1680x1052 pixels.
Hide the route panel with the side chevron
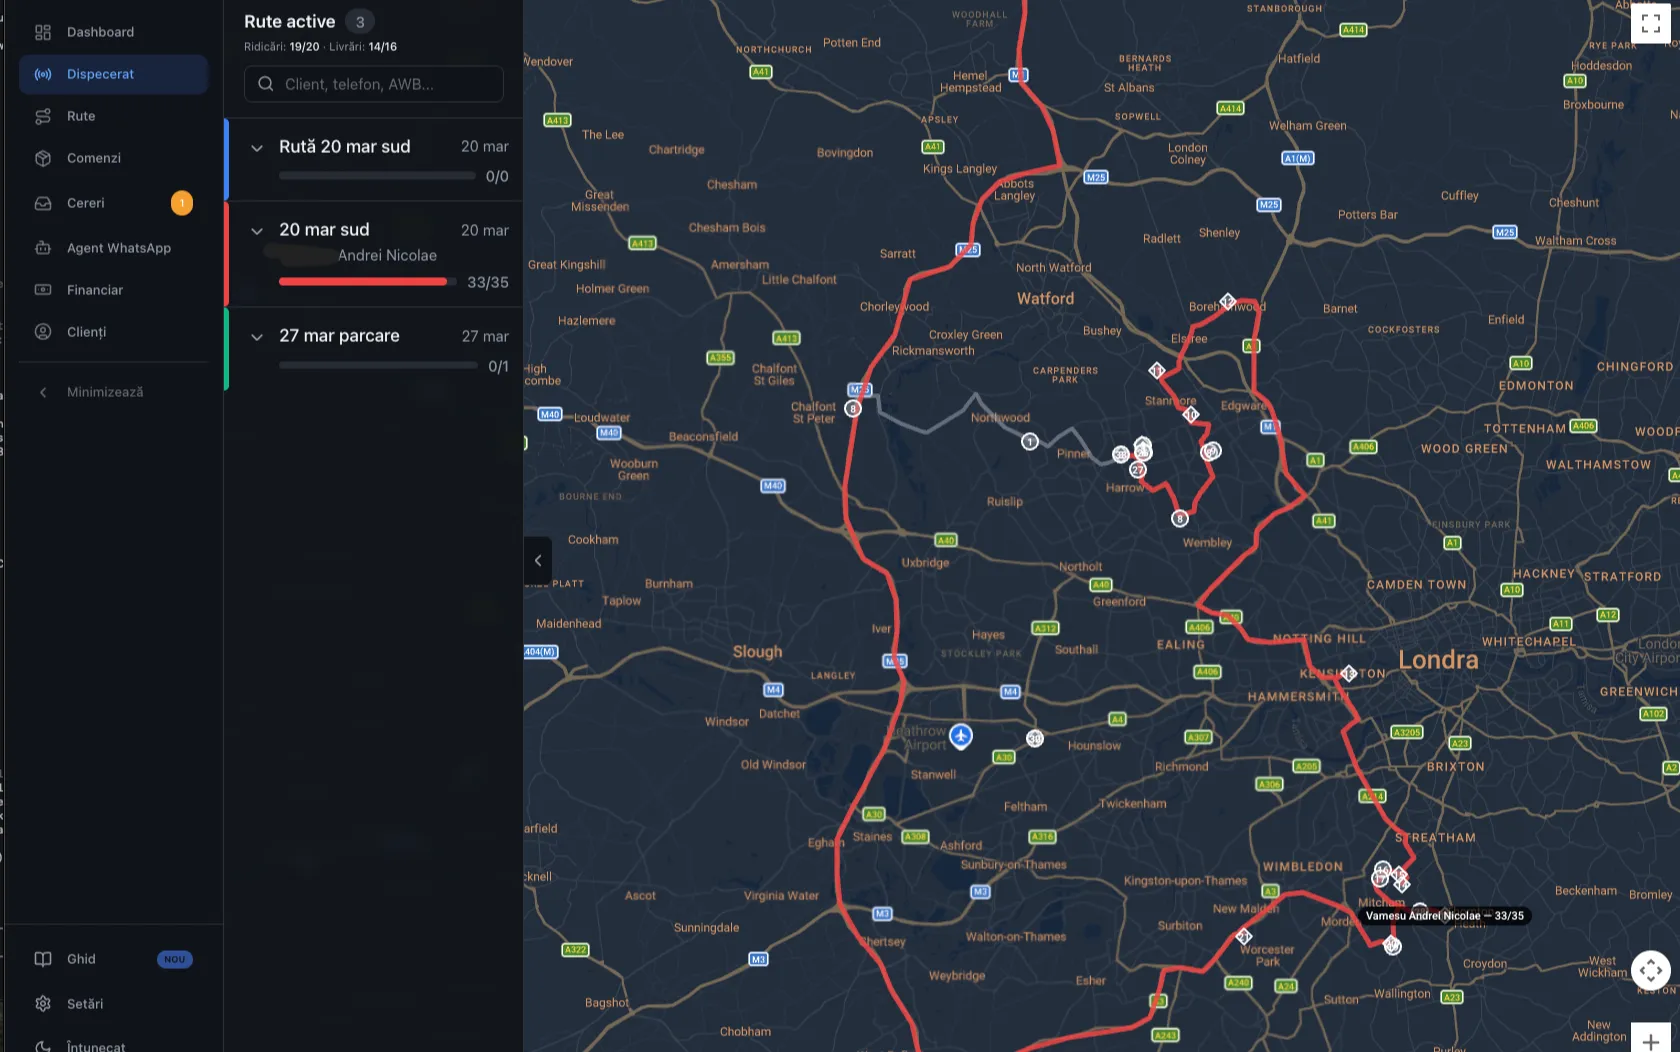tap(538, 560)
